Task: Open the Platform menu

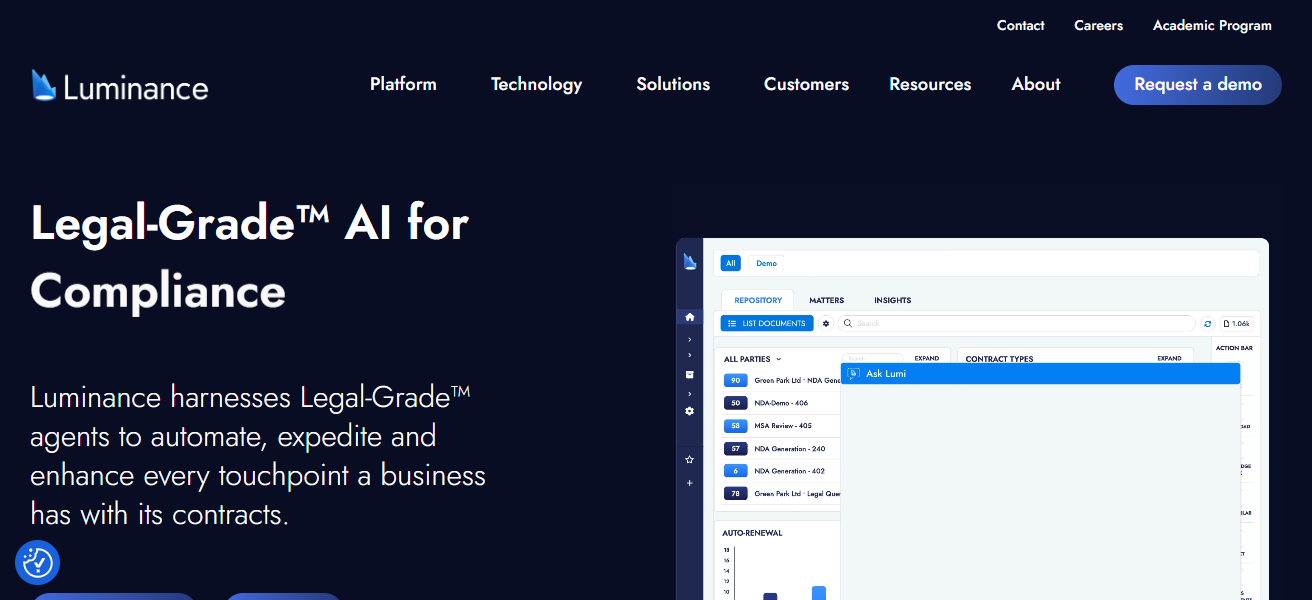Action: pyautogui.click(x=403, y=84)
